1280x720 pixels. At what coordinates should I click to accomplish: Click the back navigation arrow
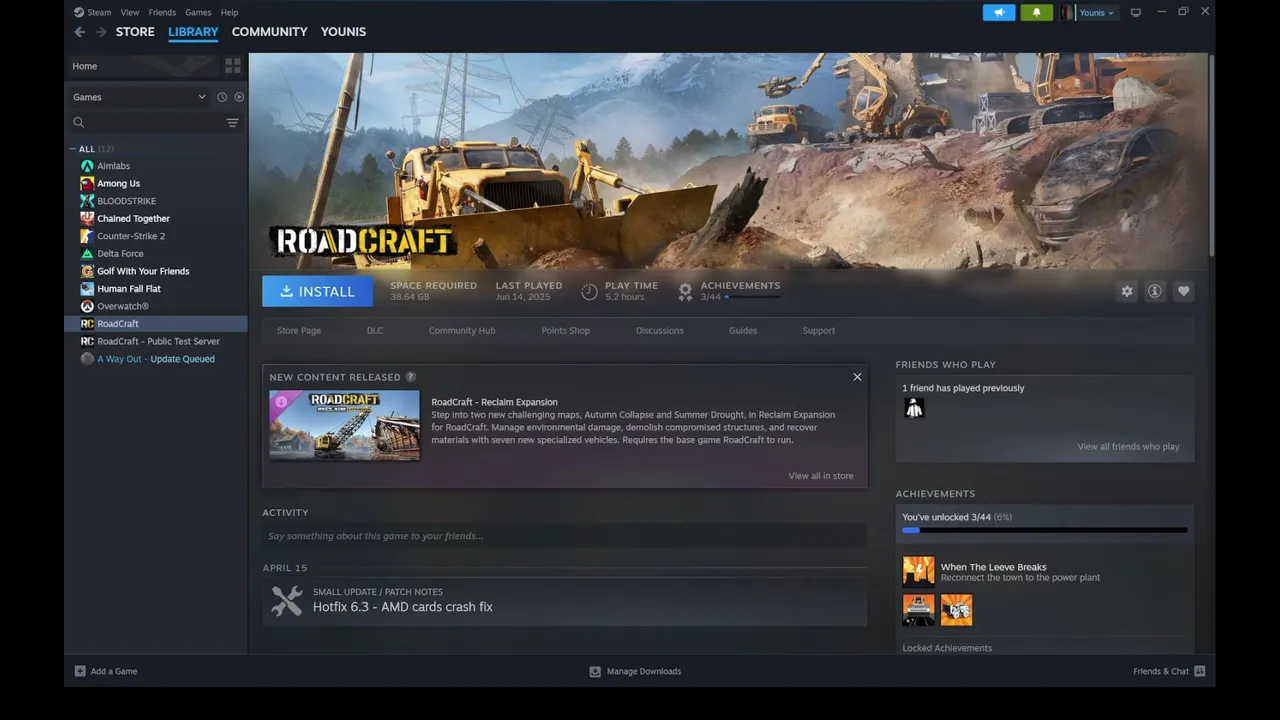[80, 32]
